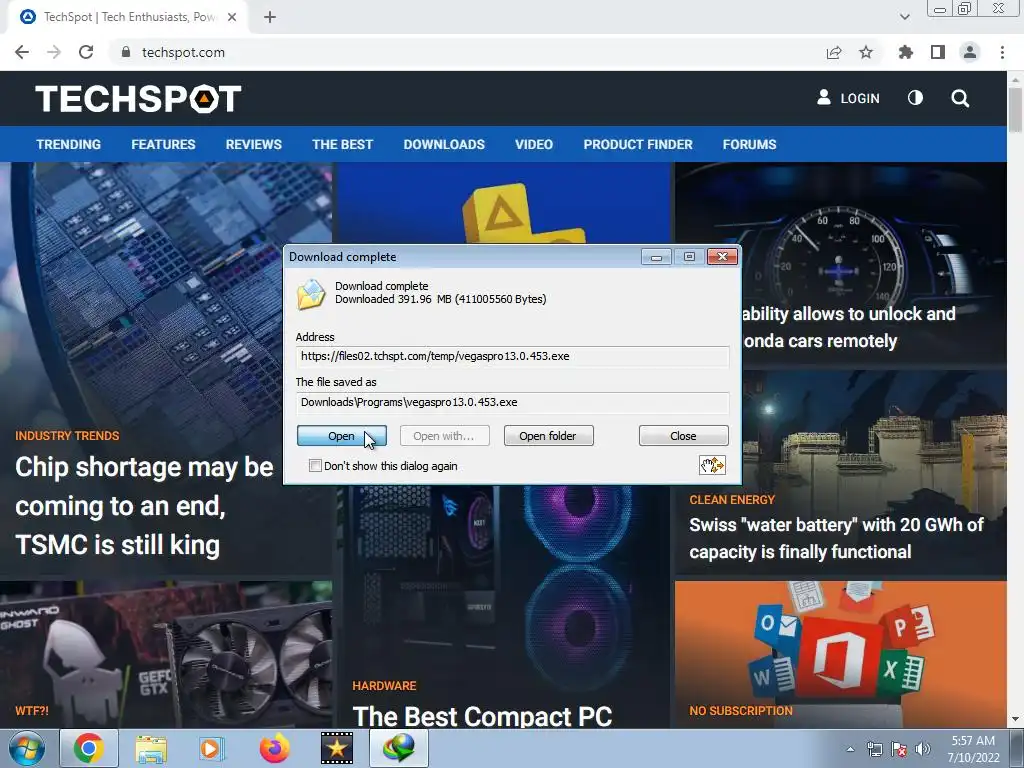Click the CLEAN ENERGY category label
Screen dimensions: 1024x768
tap(732, 500)
